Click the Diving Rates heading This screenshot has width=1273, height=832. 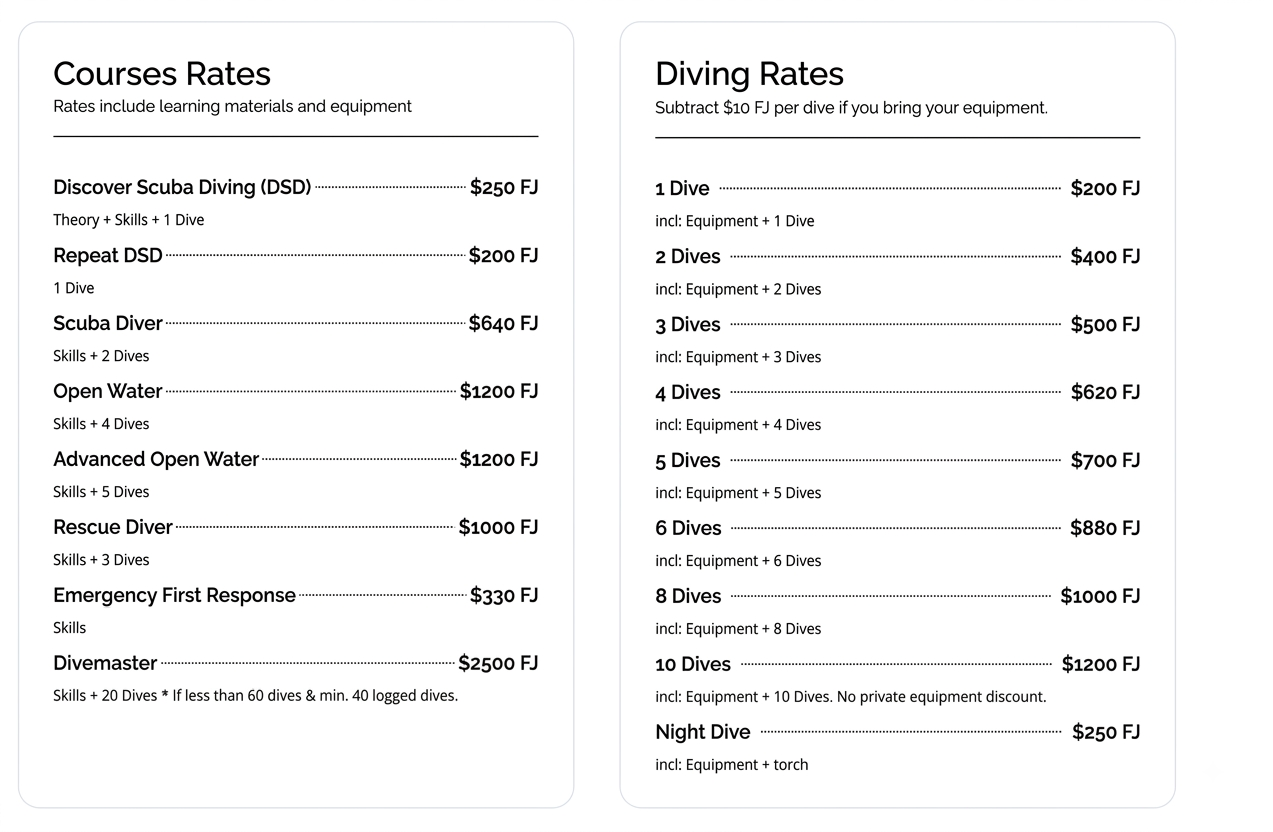749,74
